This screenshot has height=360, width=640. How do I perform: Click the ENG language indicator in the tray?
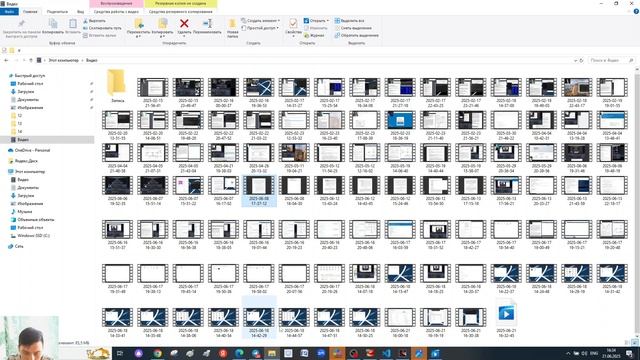[594, 353]
